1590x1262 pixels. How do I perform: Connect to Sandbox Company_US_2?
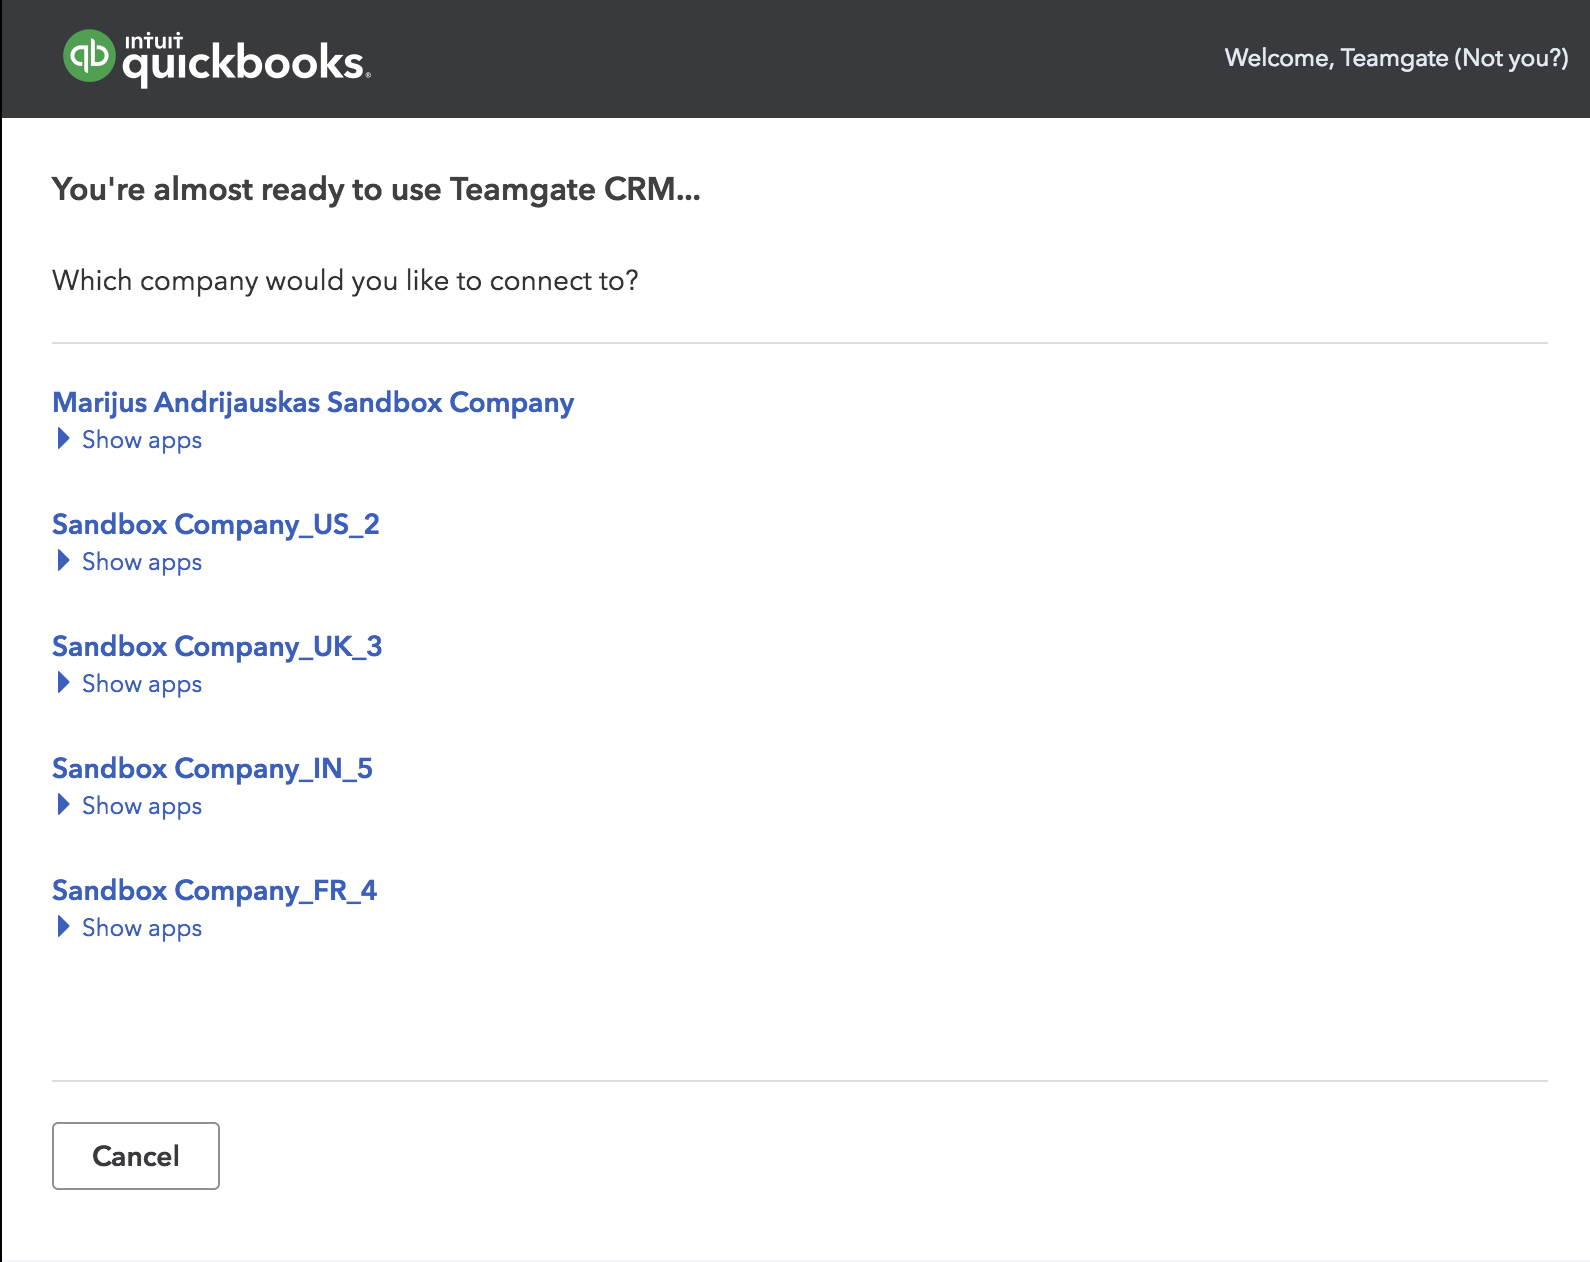[216, 524]
